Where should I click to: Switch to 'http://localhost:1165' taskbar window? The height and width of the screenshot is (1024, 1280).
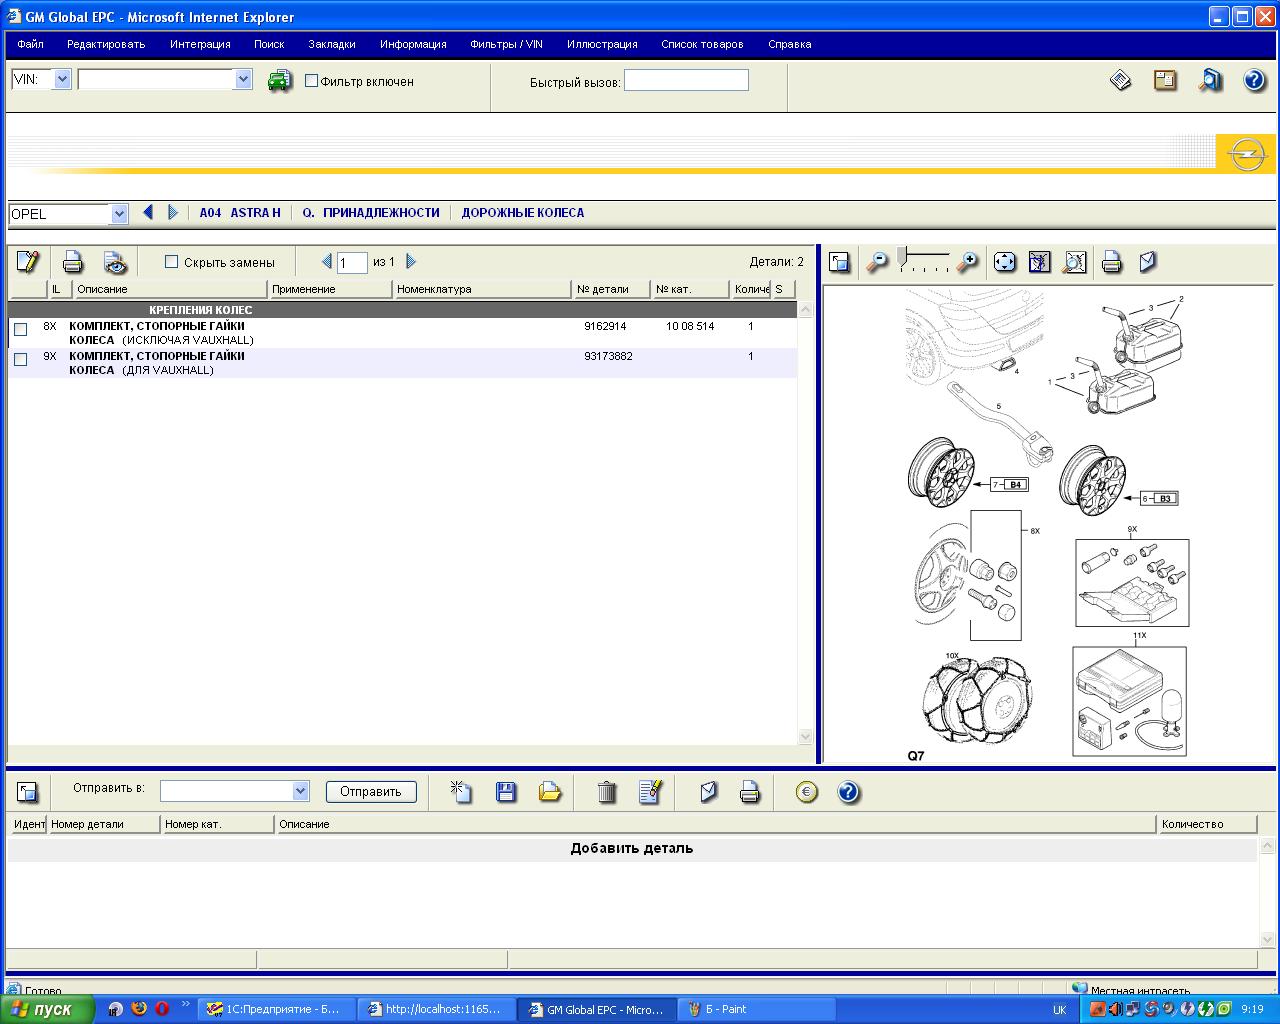coord(437,1009)
